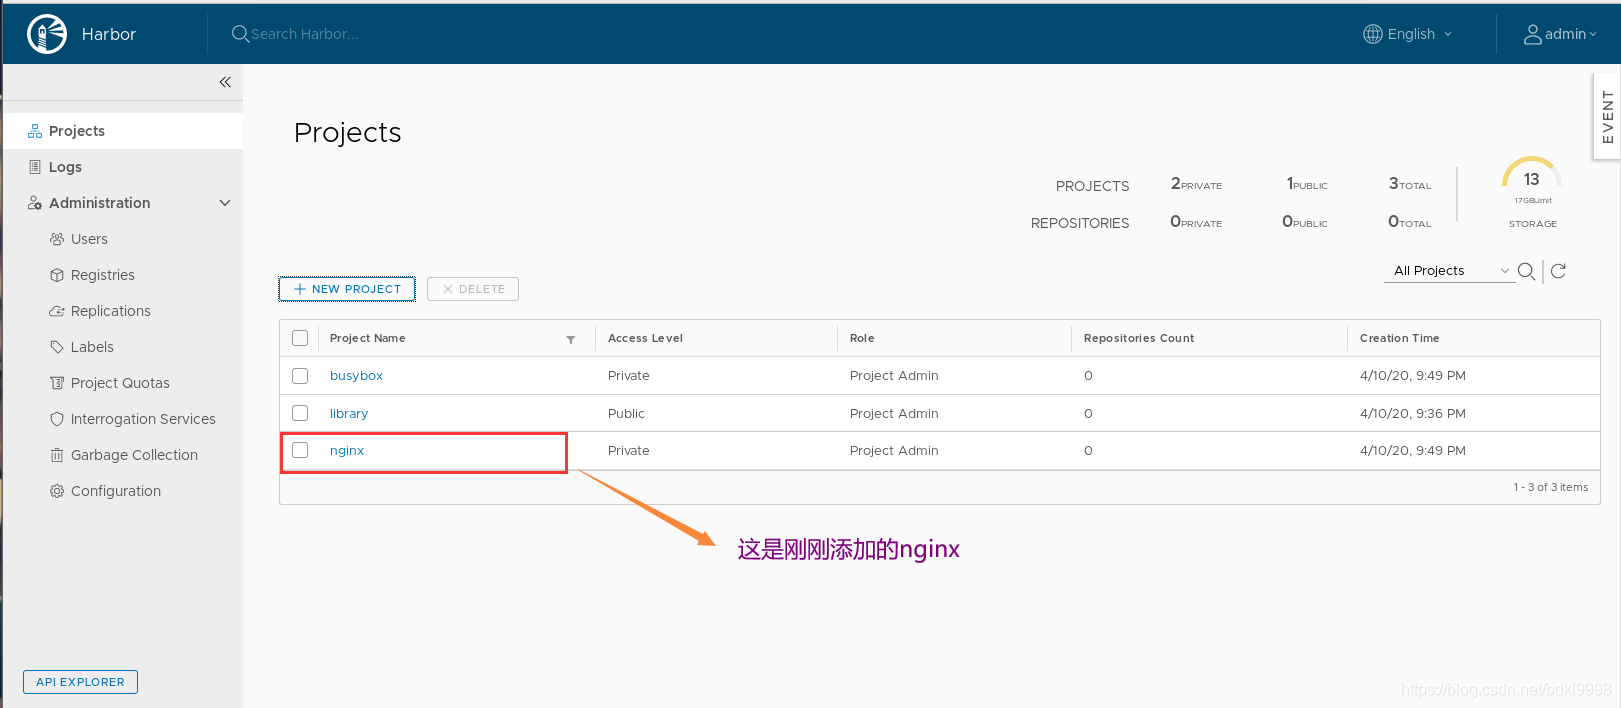The image size is (1621, 708).
Task: Click the Garbage Collection trash icon
Action: tap(57, 455)
